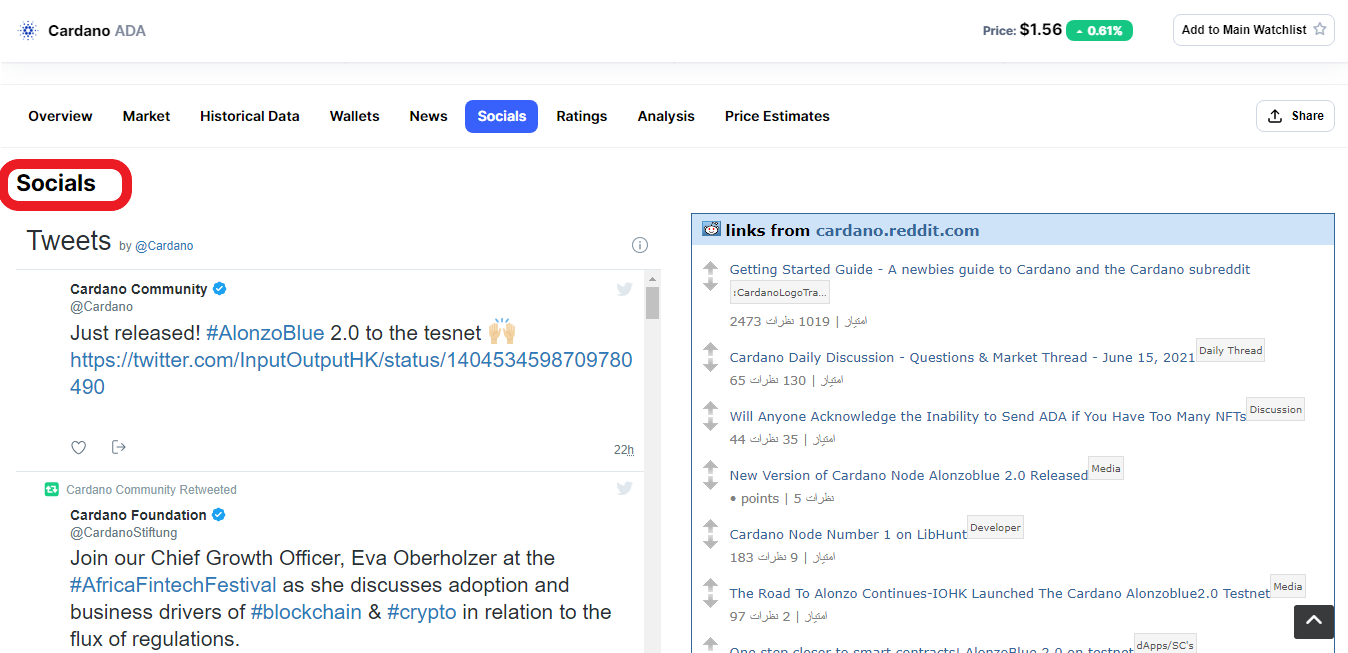Open New Version of Cardano Node post

point(909,476)
